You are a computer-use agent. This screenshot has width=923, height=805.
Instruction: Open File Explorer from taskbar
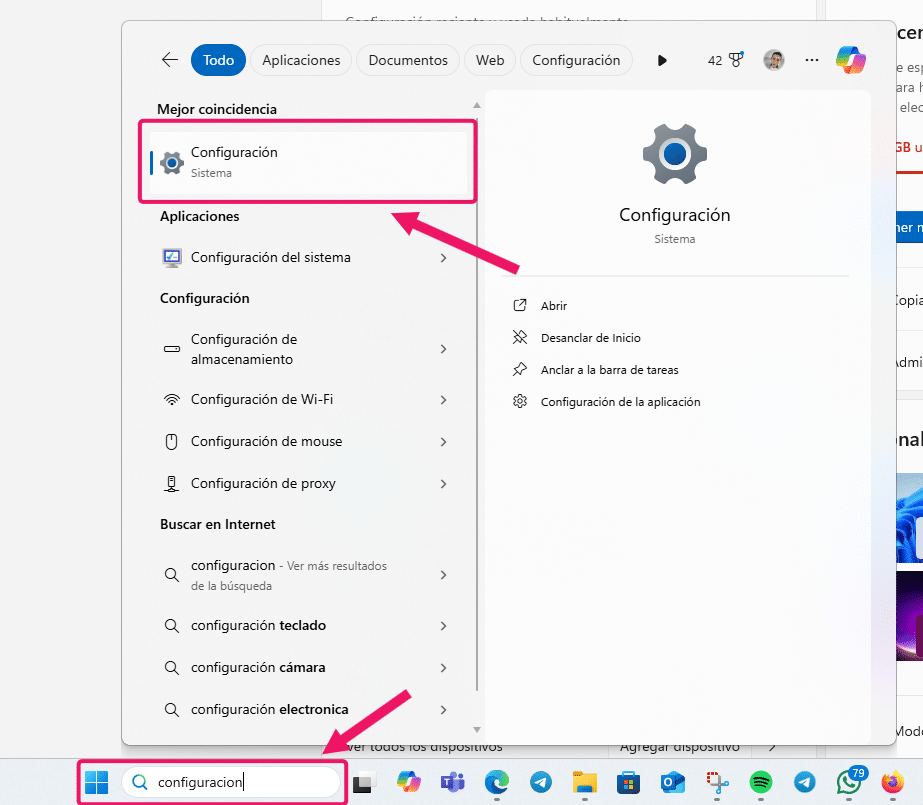[x=585, y=782]
